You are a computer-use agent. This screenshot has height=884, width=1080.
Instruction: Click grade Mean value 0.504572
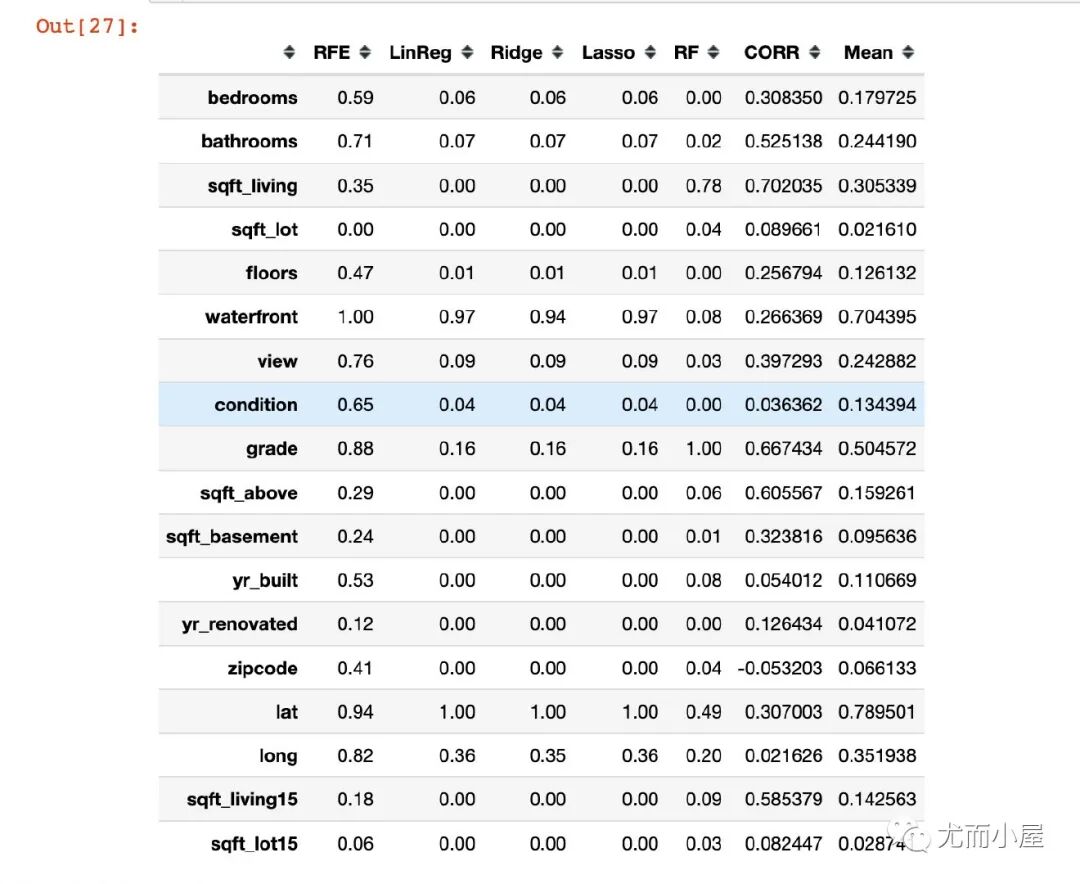(877, 449)
